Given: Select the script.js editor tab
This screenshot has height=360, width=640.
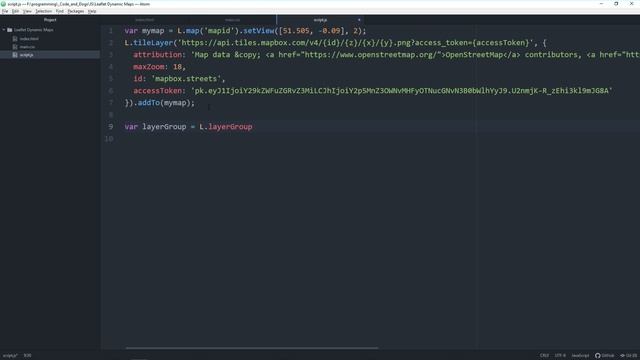Looking at the screenshot, I should point(320,20).
